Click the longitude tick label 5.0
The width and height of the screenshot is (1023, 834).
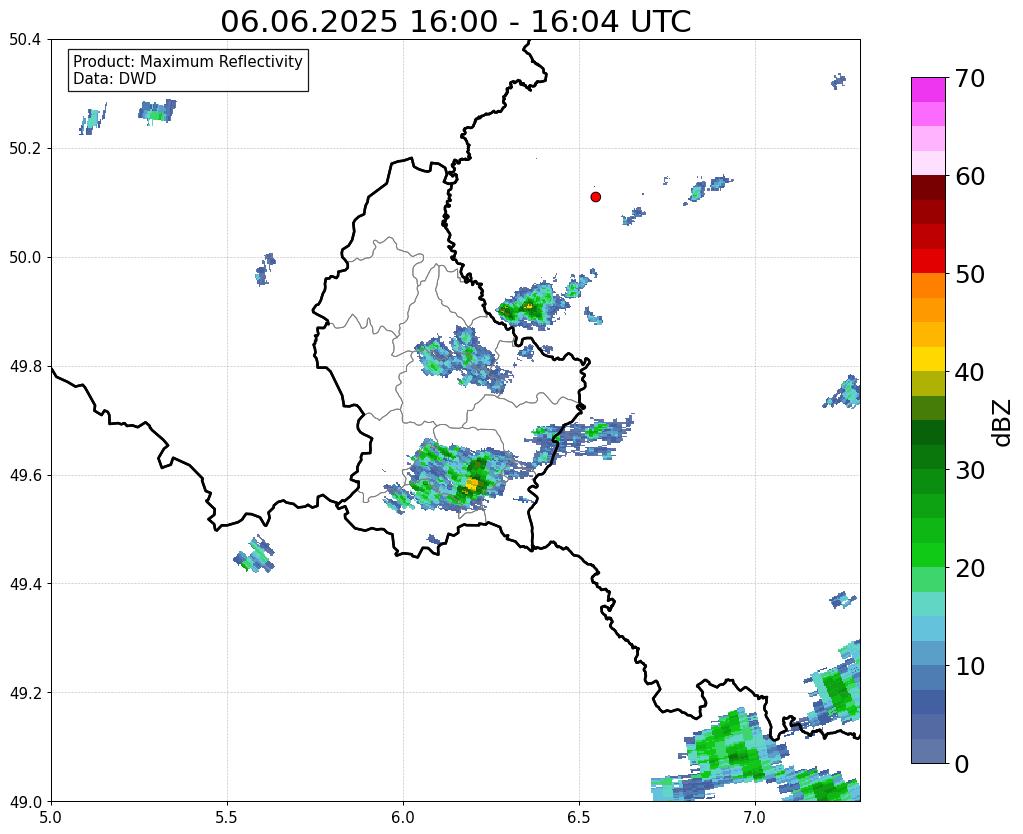(x=51, y=817)
